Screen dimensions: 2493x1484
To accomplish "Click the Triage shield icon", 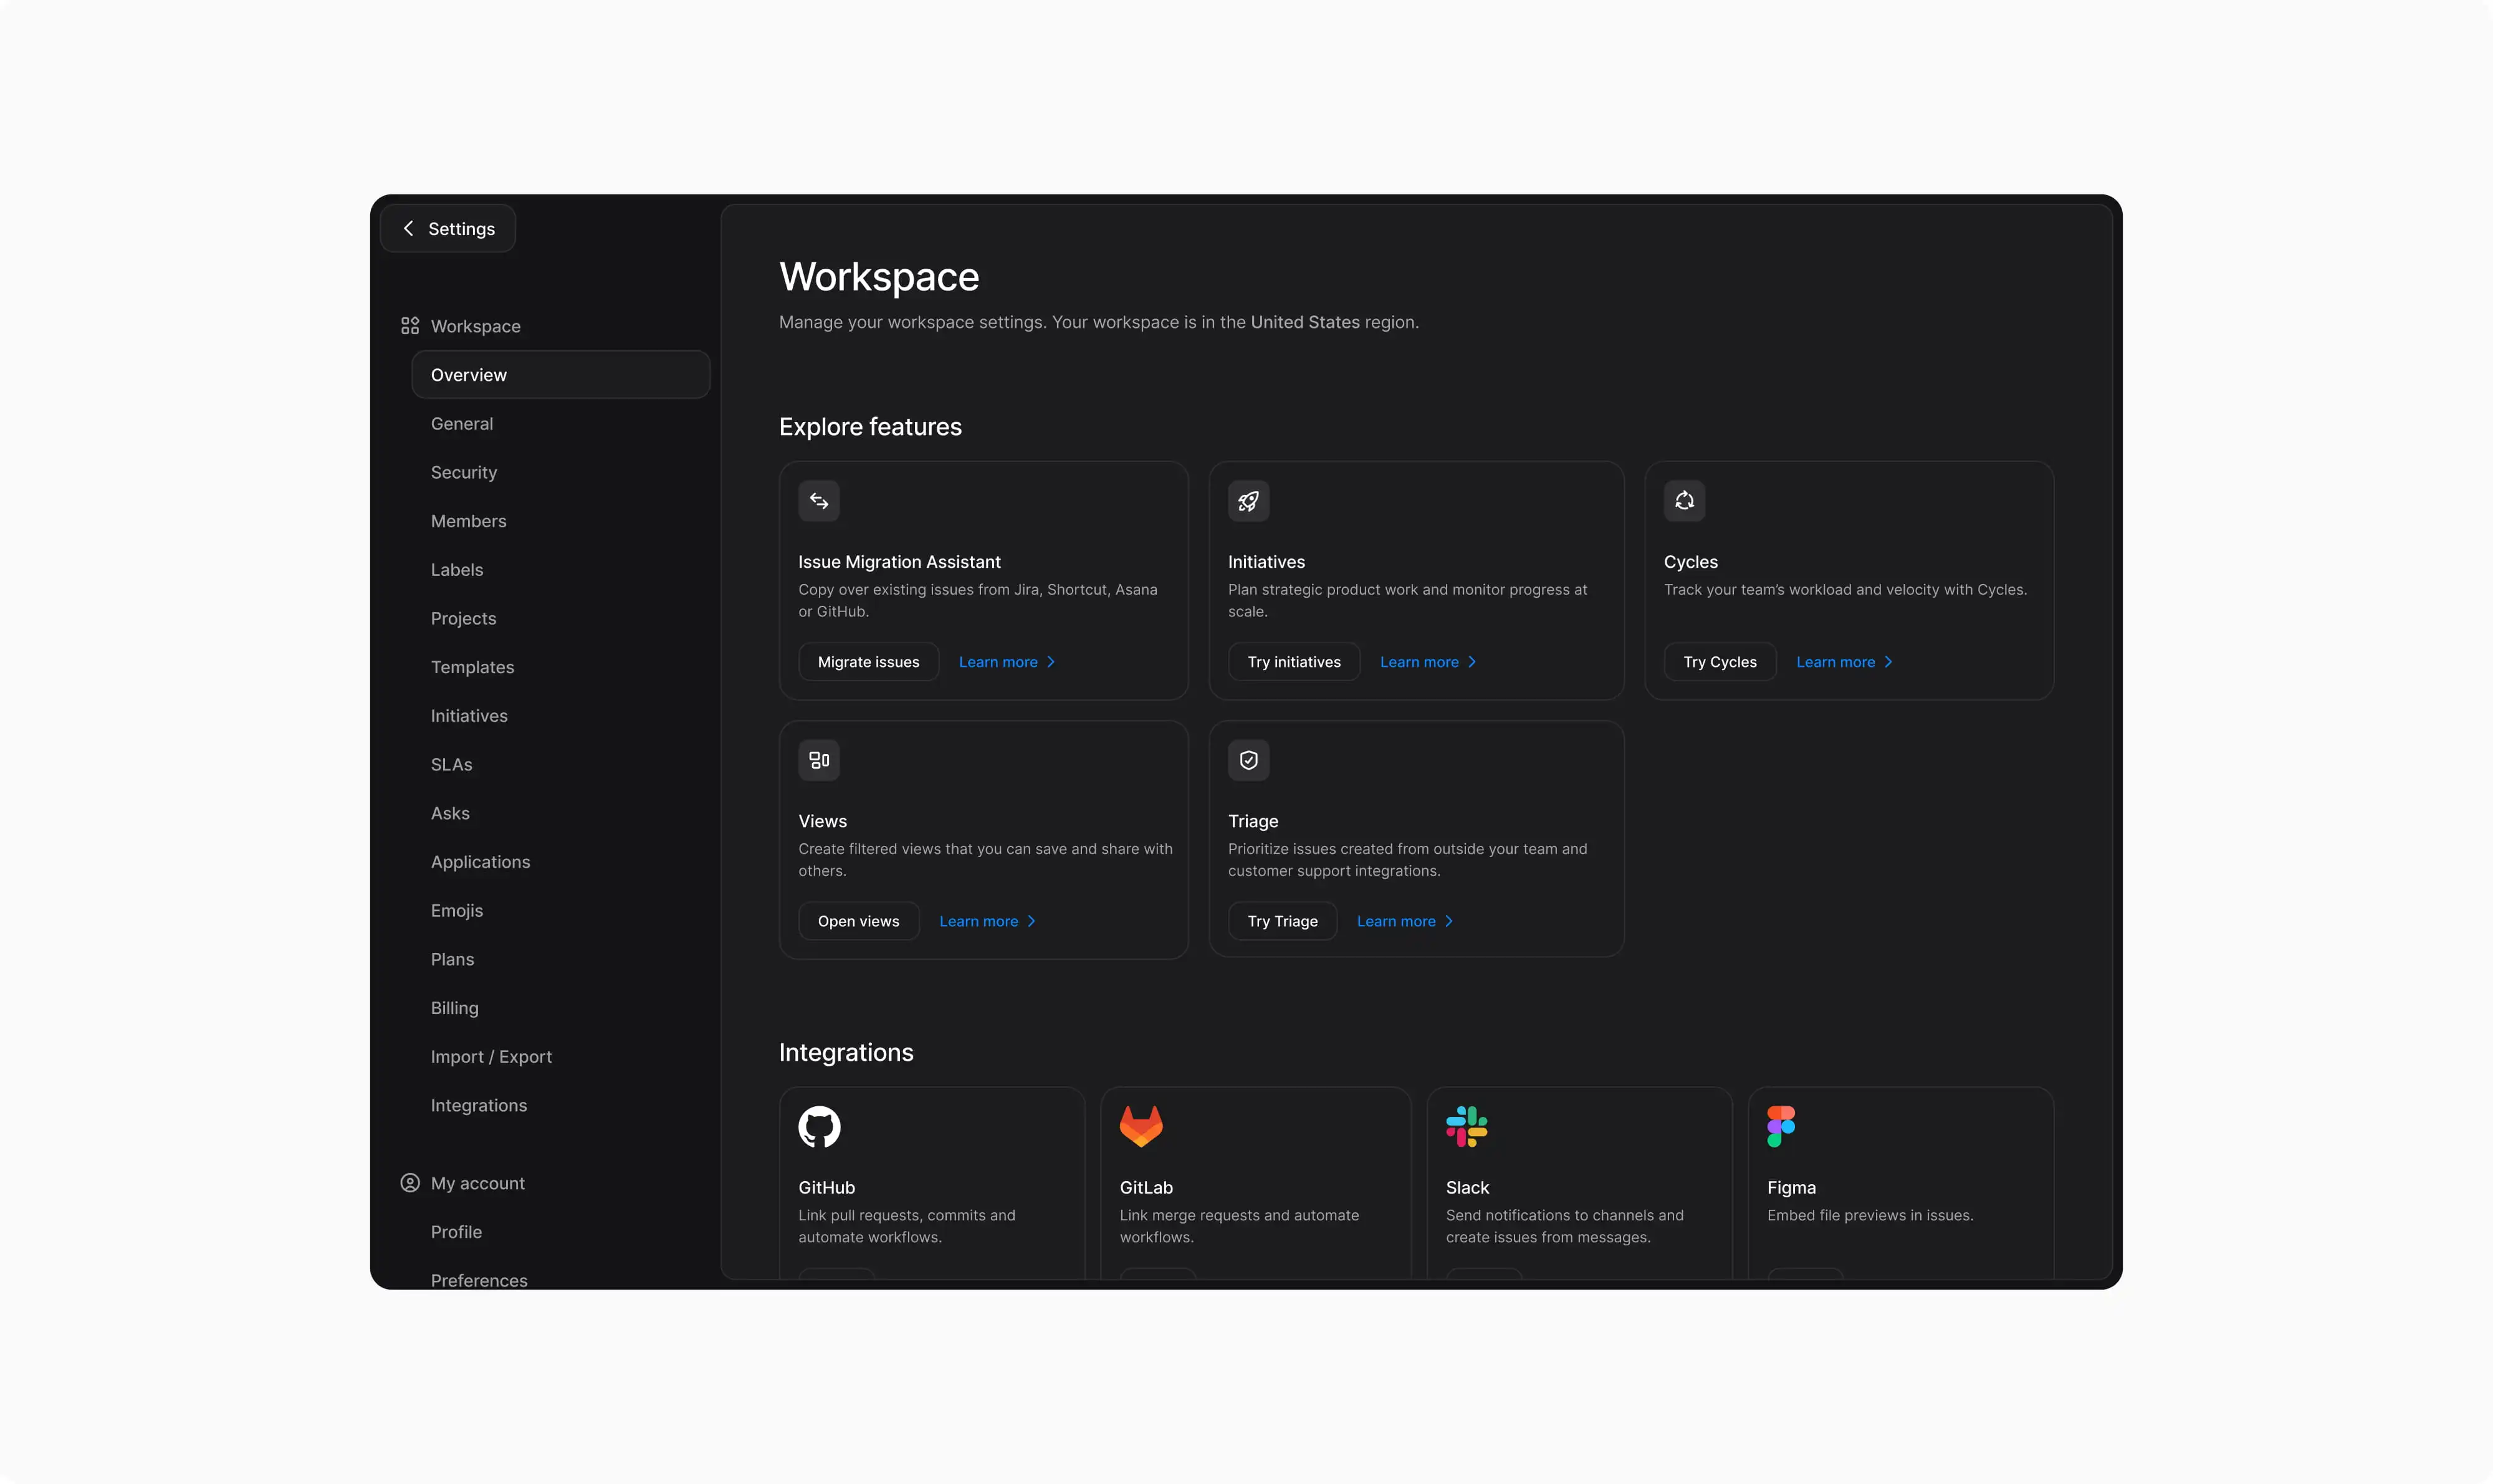I will (1248, 760).
